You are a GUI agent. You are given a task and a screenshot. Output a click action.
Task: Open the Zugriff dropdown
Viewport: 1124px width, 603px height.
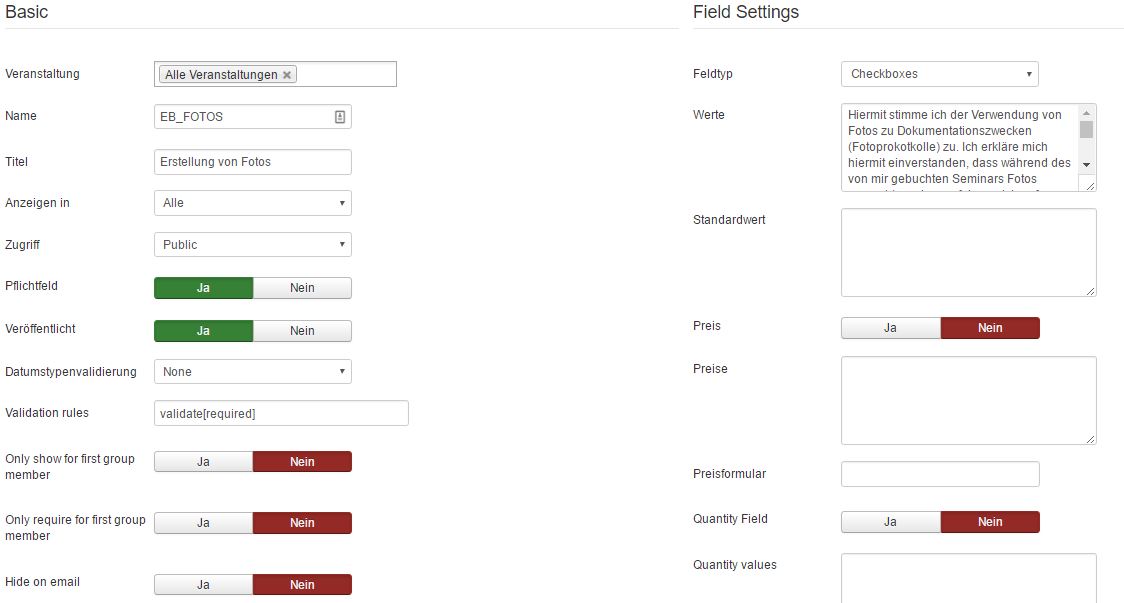(x=252, y=245)
